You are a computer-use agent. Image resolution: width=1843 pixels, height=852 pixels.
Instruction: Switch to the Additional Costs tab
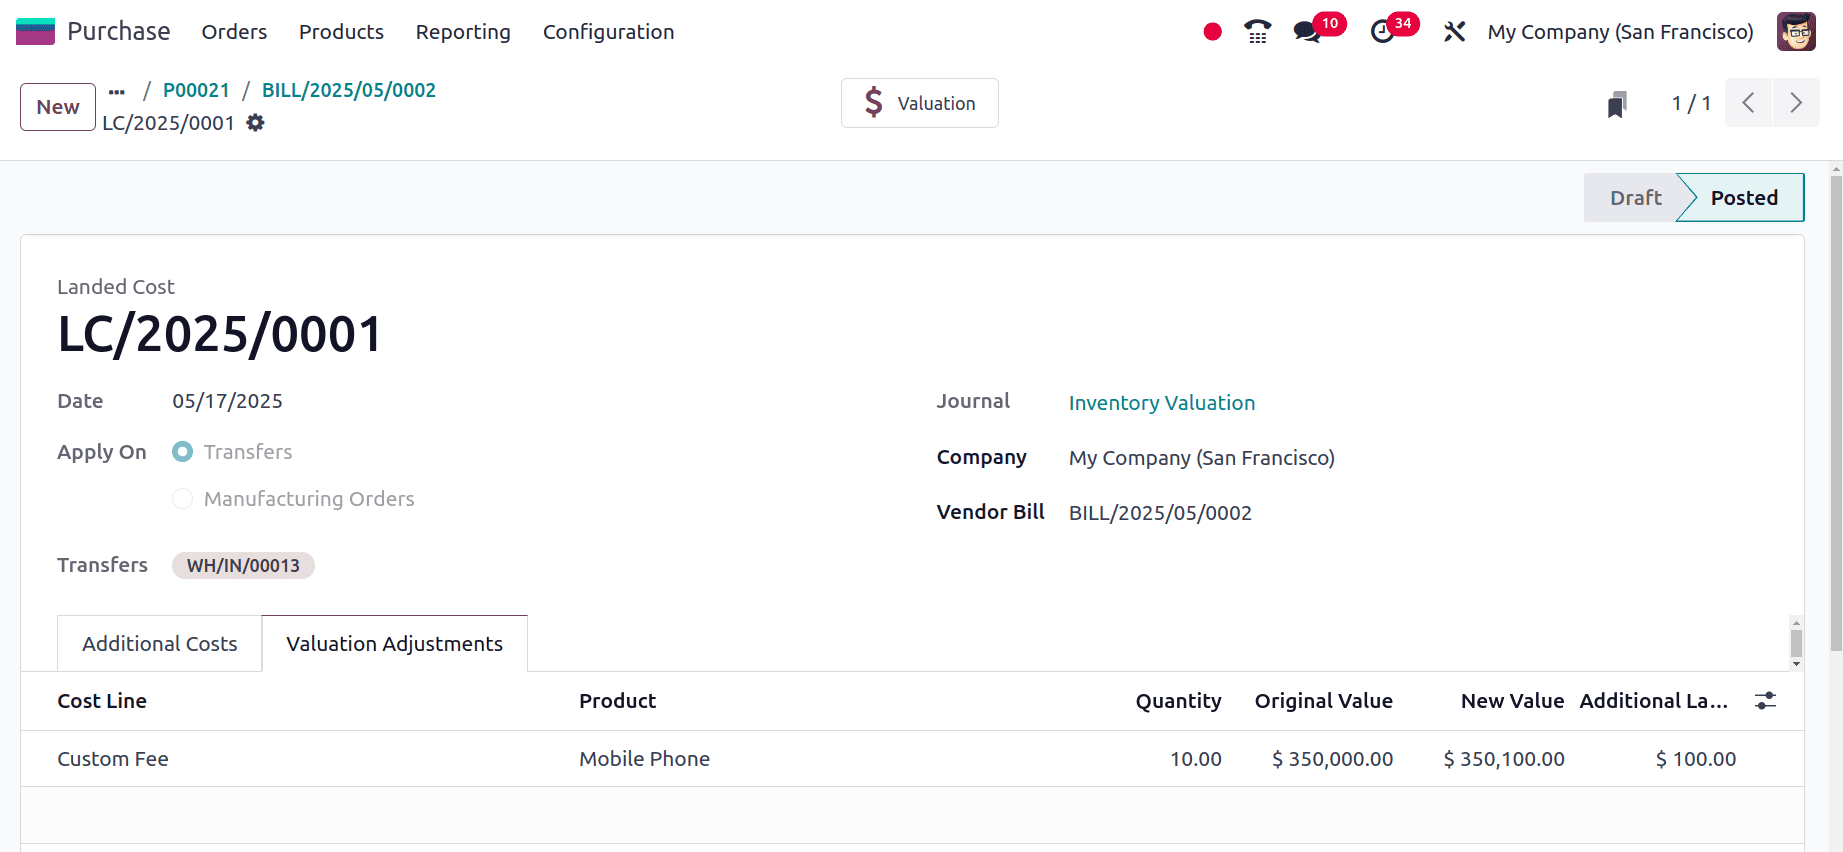point(160,644)
